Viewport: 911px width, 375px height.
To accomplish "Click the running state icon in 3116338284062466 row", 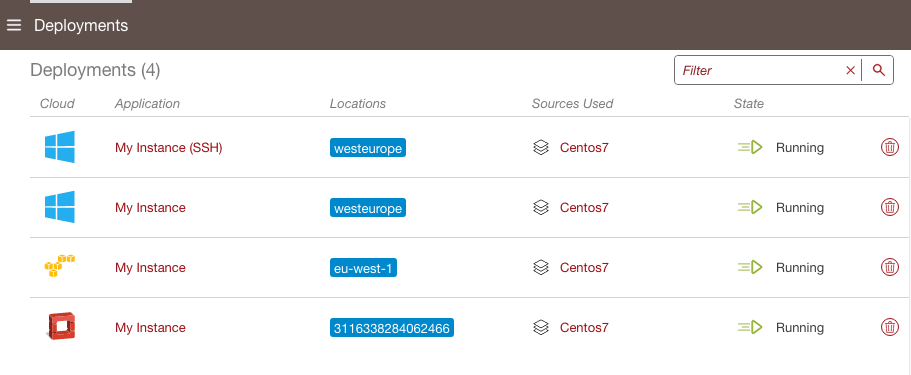I will 750,327.
